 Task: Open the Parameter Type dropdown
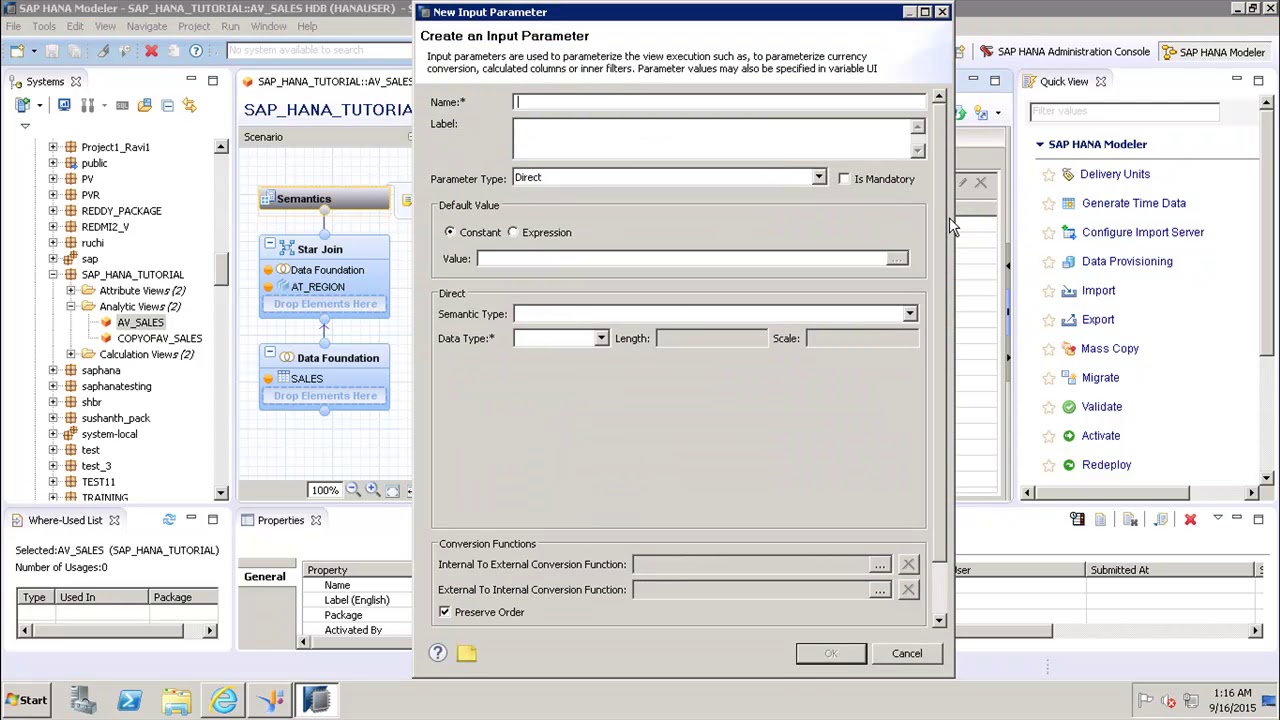tap(818, 178)
